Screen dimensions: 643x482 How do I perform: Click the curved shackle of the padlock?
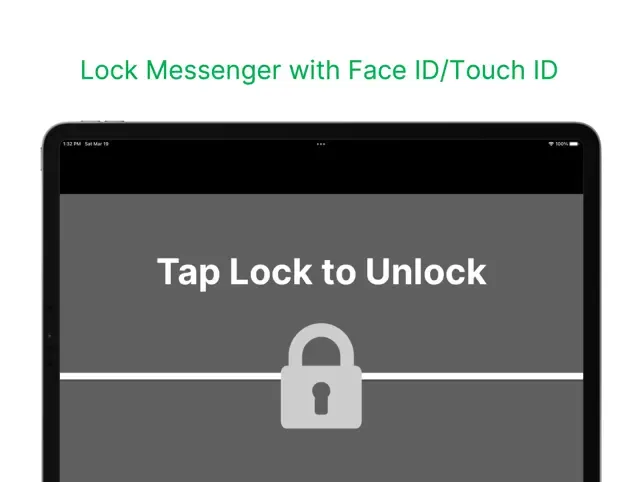point(321,345)
